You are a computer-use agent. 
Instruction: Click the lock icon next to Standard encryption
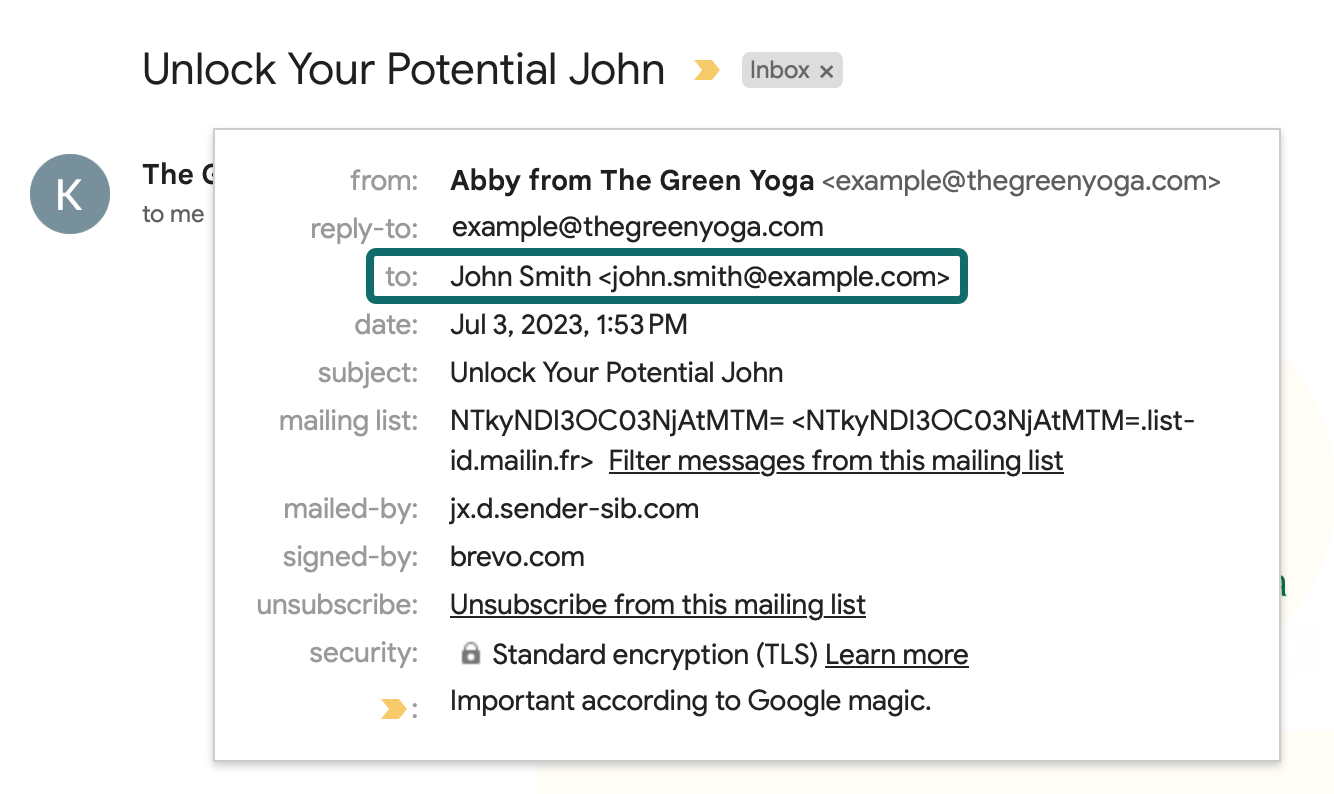(x=469, y=654)
